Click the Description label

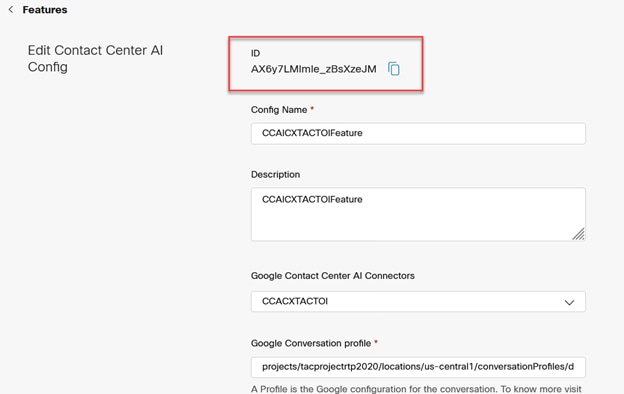tap(275, 174)
